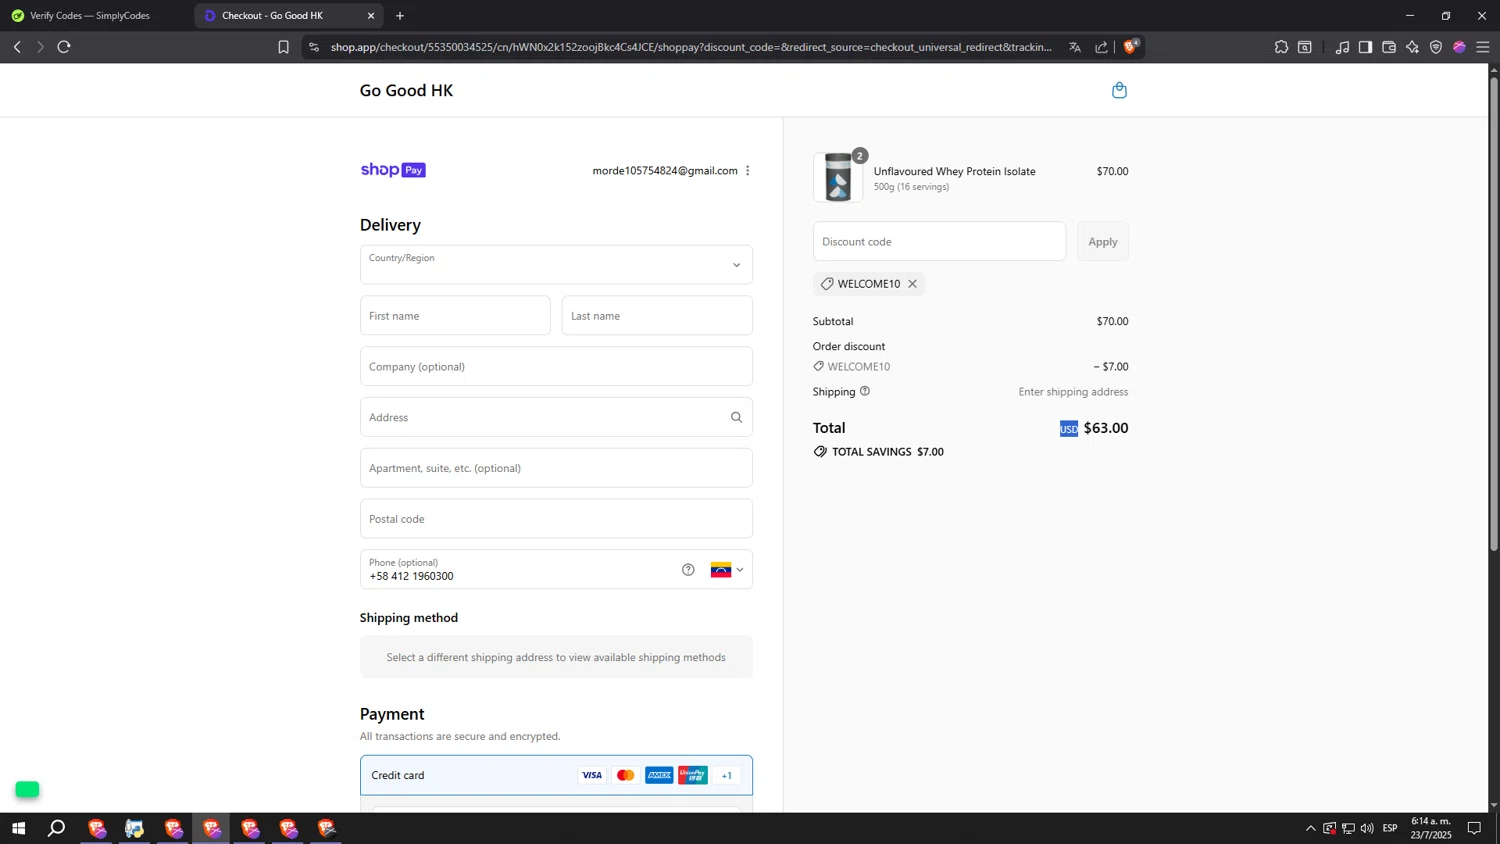Open the browser main menu

(1483, 47)
